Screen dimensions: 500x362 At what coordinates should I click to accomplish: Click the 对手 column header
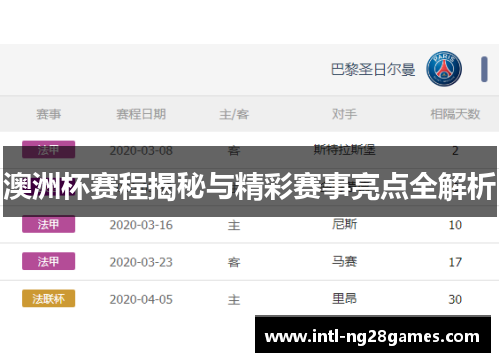[x=344, y=114]
